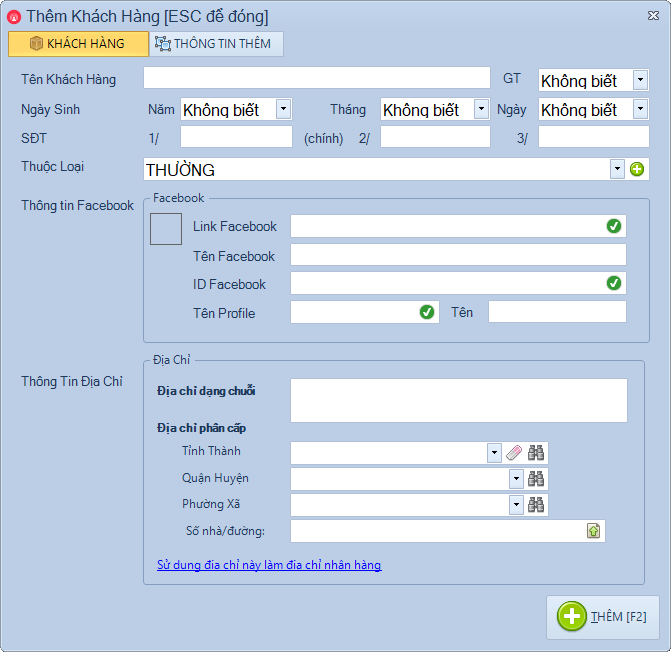Click the eraser icon next to Tỉnh Thành
This screenshot has height=652, width=671.
[x=514, y=453]
